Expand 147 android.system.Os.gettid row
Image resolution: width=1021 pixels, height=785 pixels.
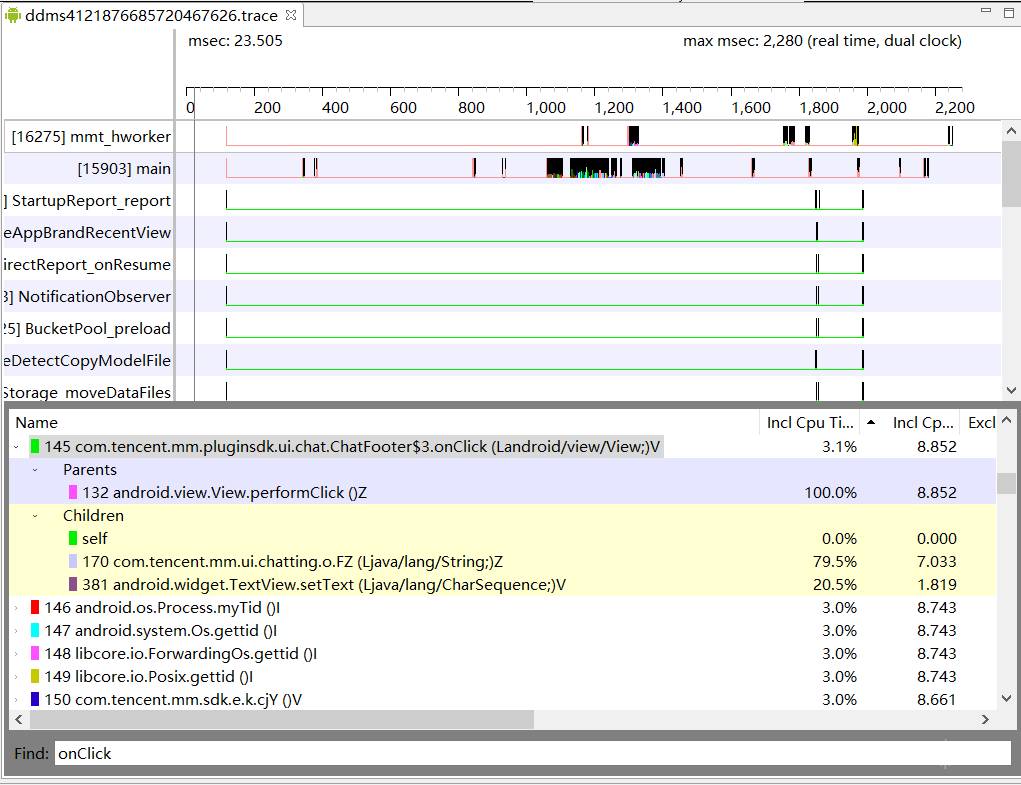[x=16, y=631]
